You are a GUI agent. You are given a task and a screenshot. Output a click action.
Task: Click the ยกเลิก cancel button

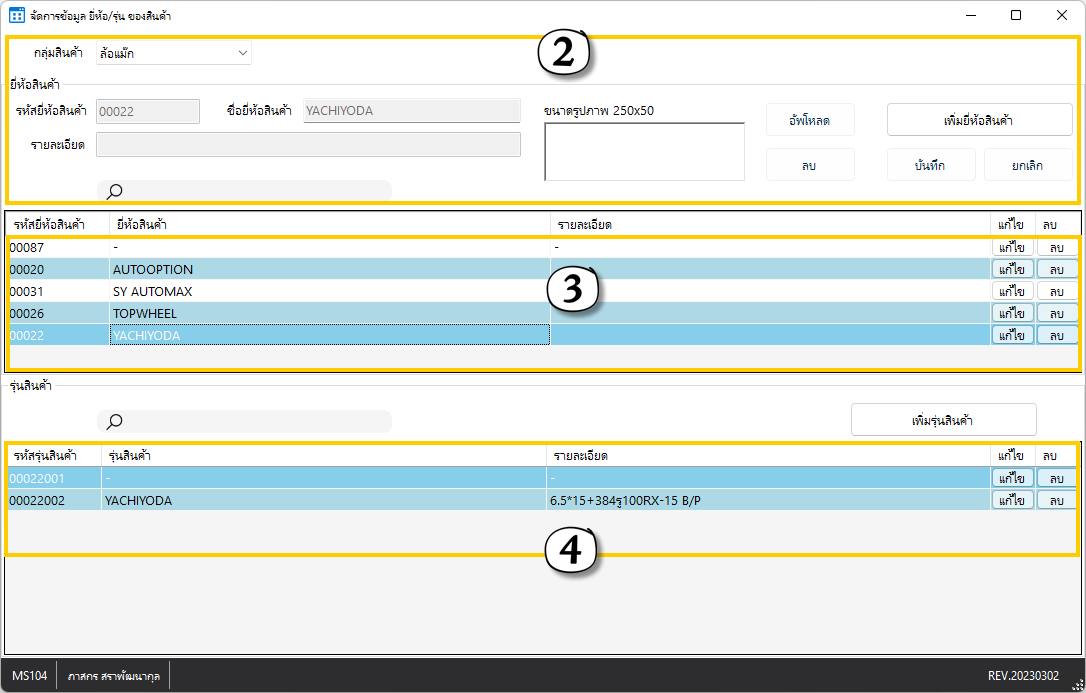(1027, 165)
